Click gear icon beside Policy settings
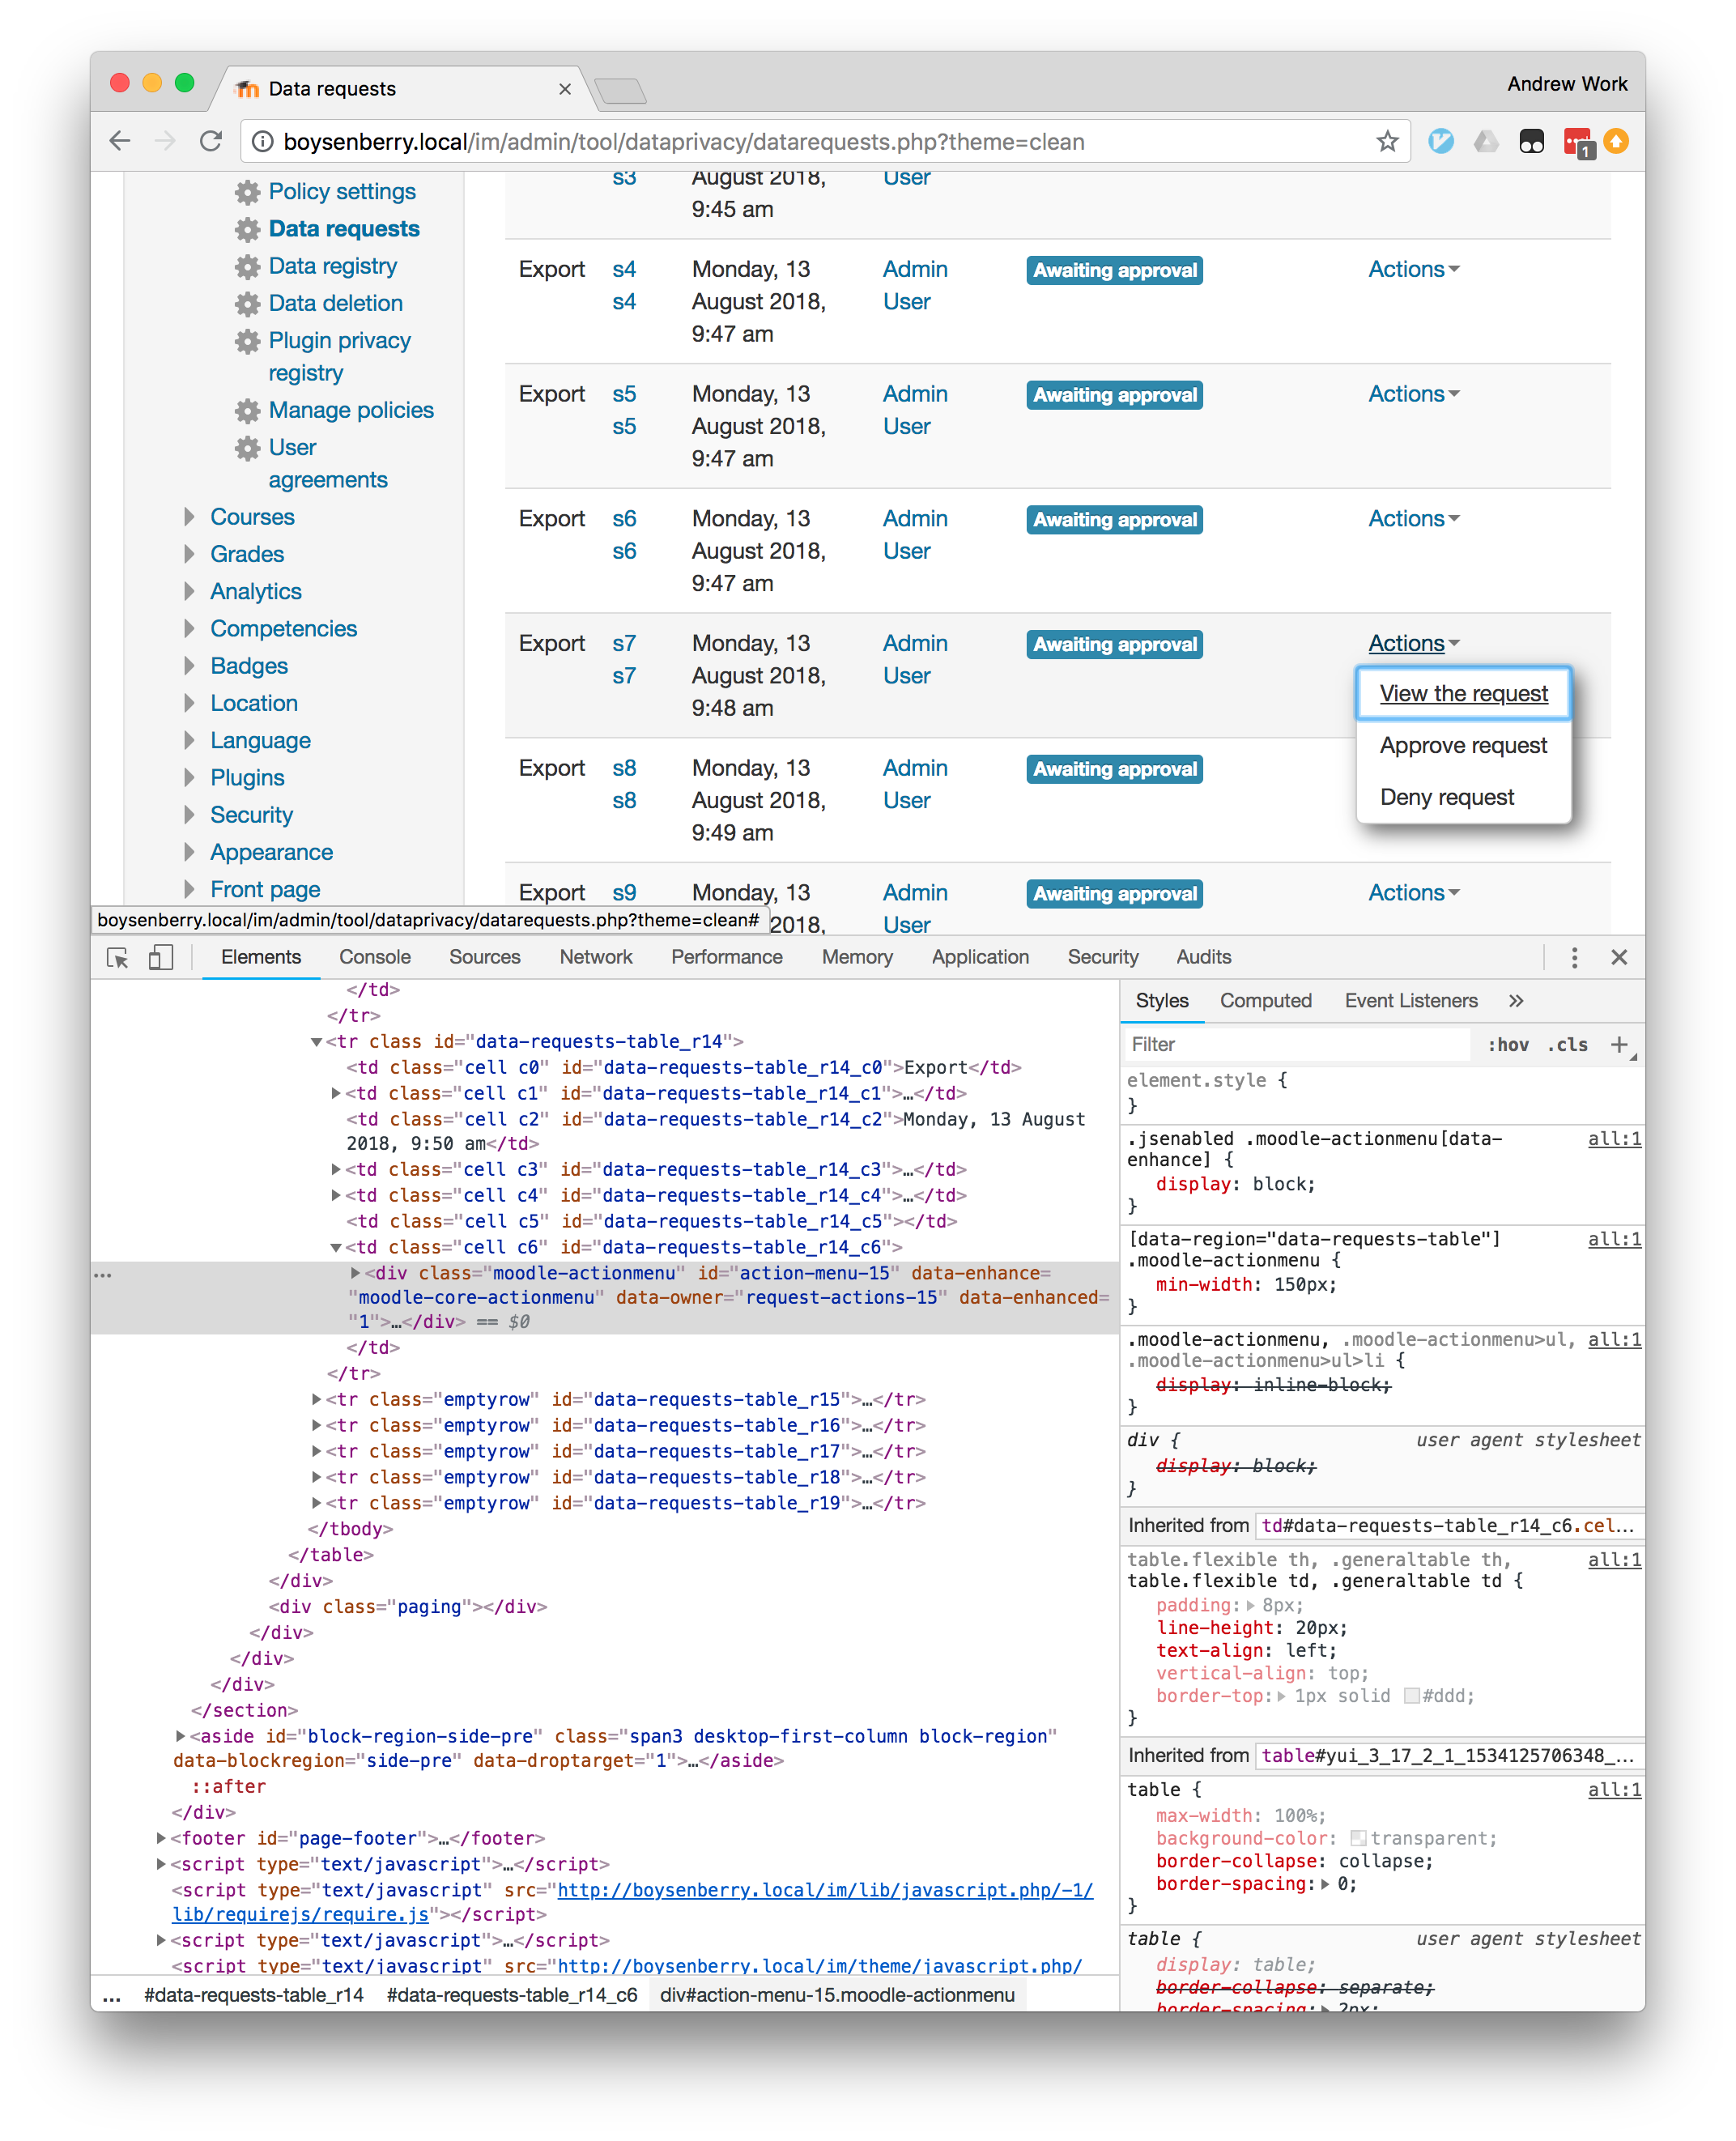This screenshot has width=1736, height=2141. point(247,192)
